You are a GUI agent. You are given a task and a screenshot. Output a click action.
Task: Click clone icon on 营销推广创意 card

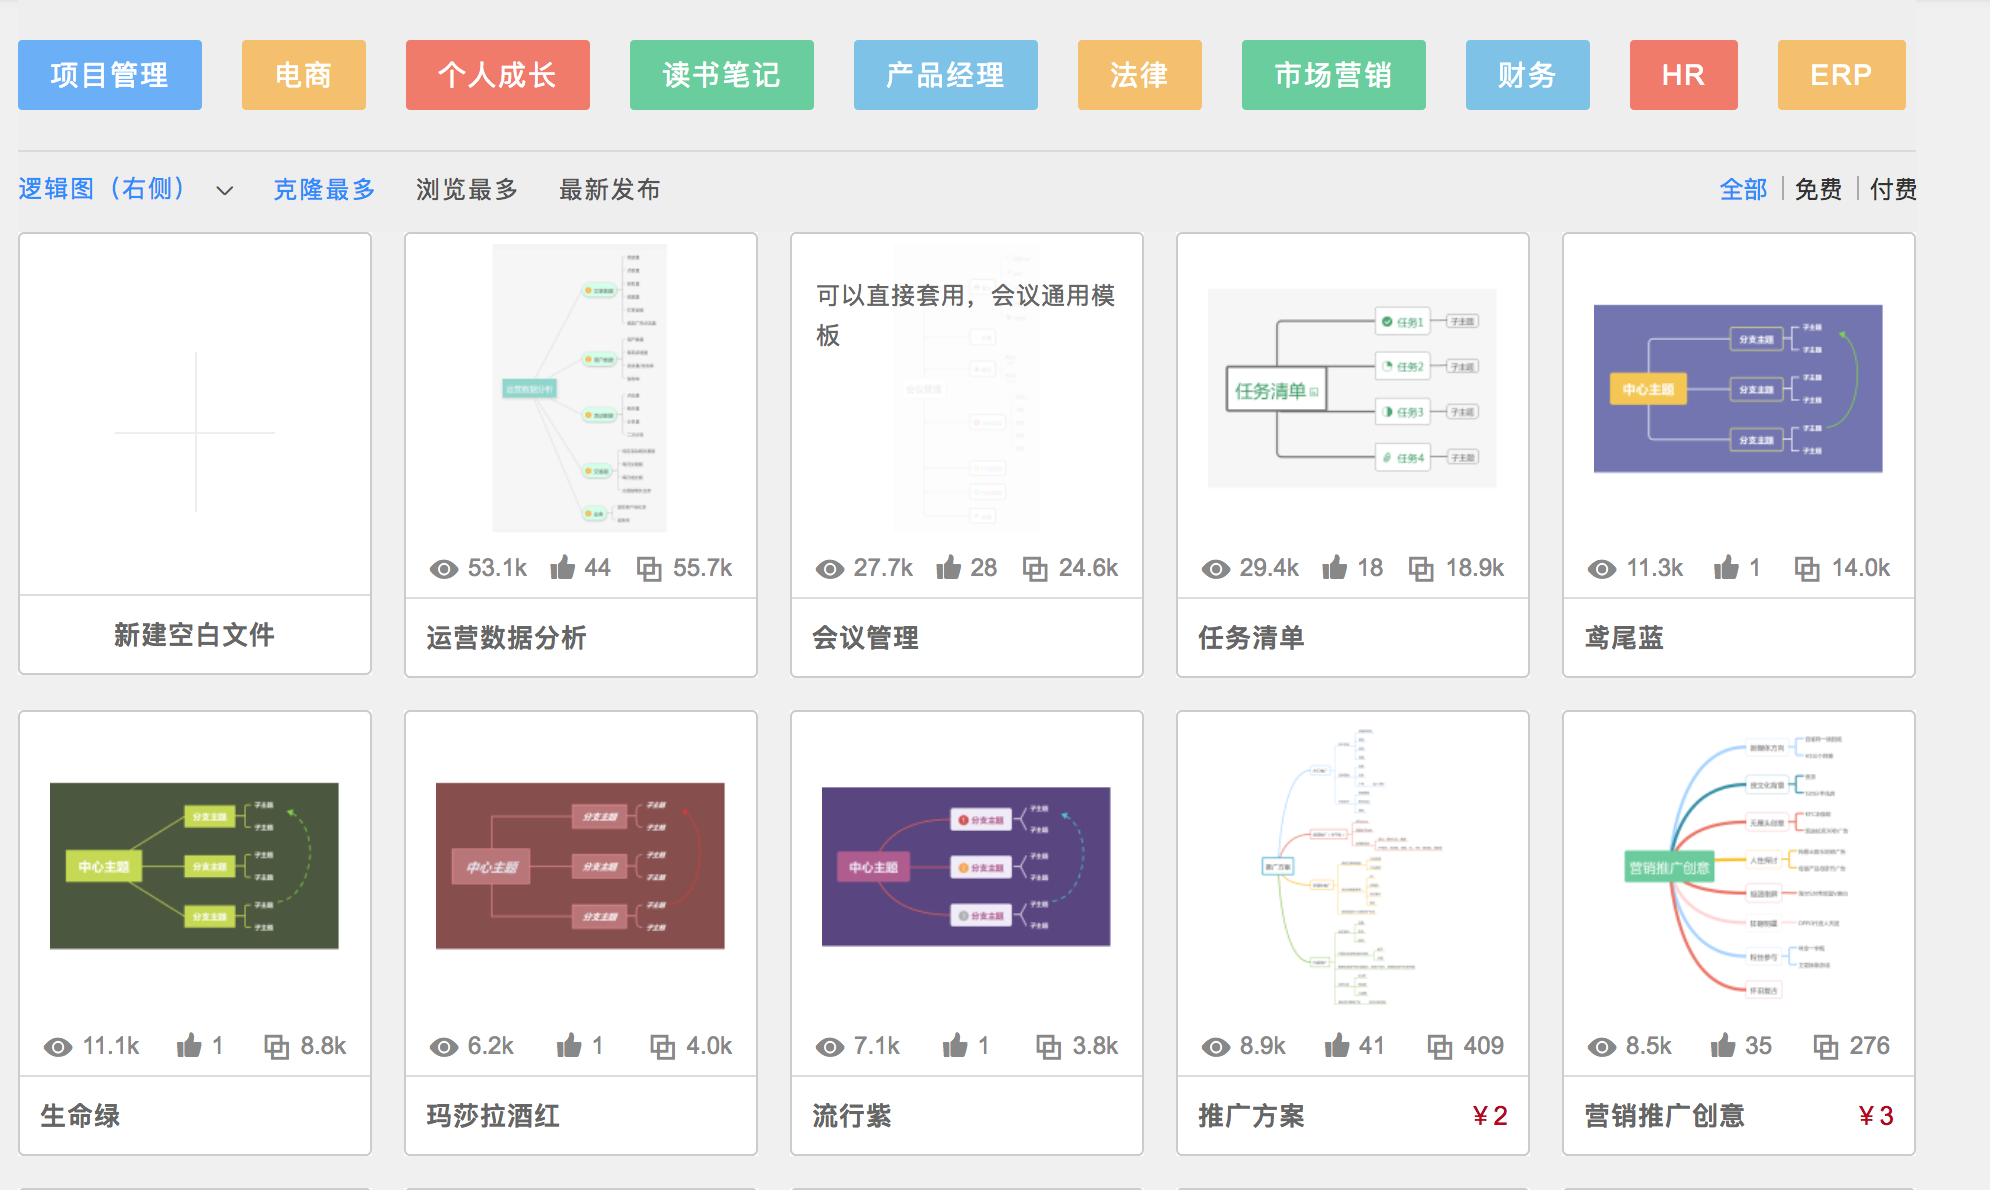pos(1826,1046)
